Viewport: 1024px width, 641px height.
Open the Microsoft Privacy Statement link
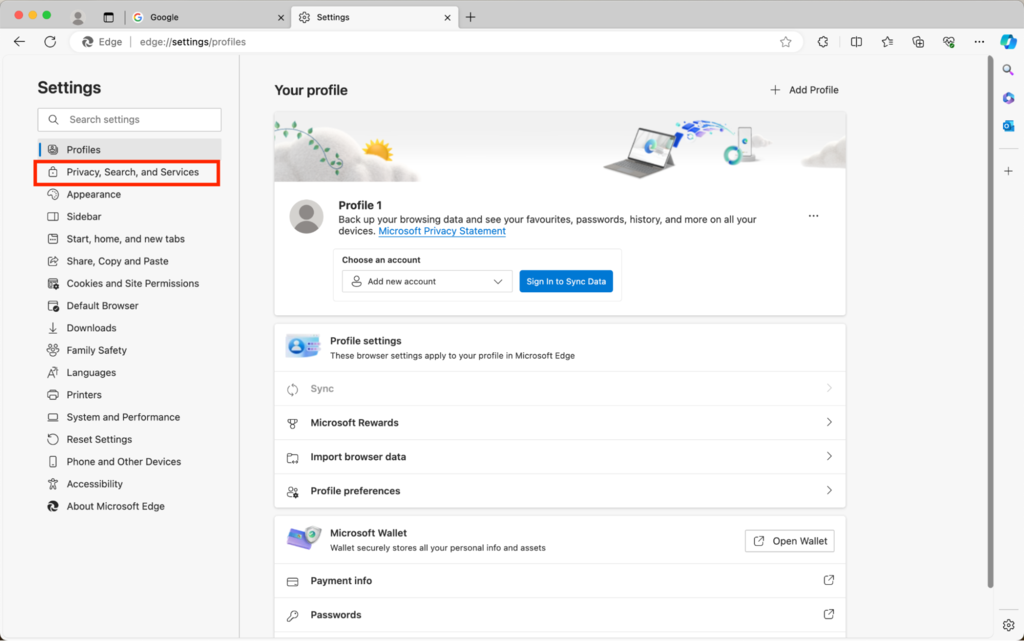[x=442, y=231]
